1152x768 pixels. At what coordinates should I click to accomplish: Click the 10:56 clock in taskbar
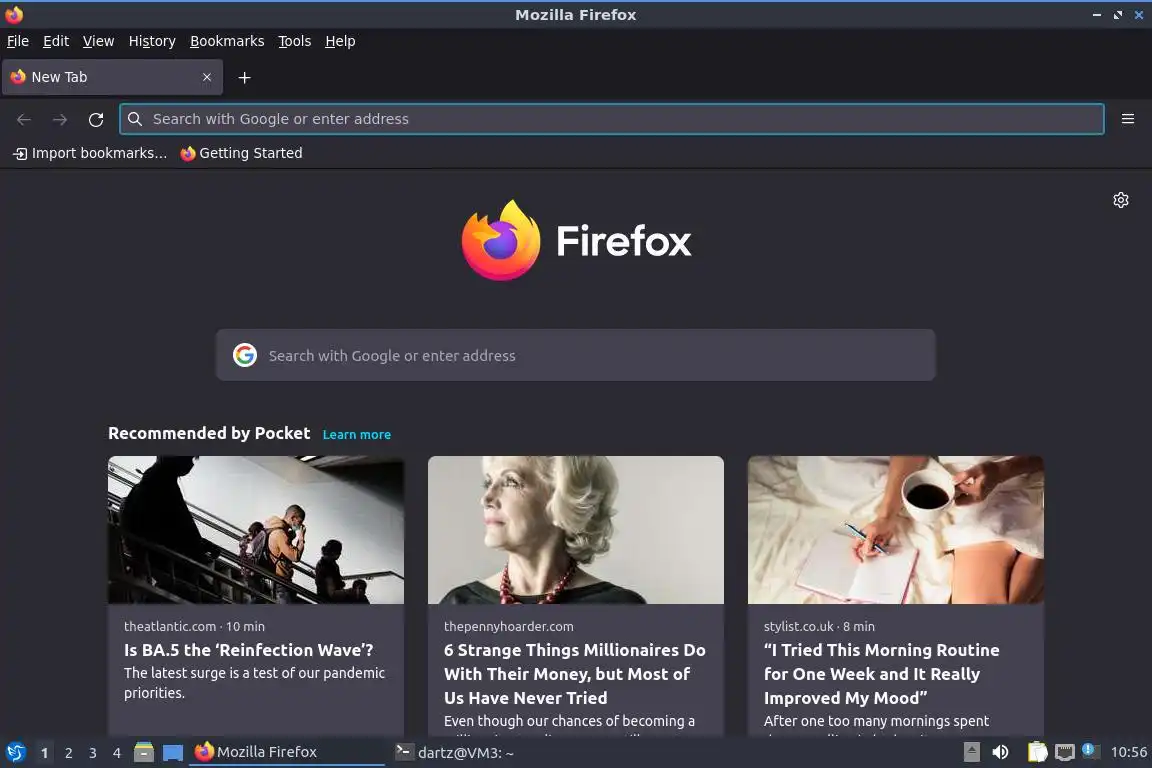point(1128,752)
